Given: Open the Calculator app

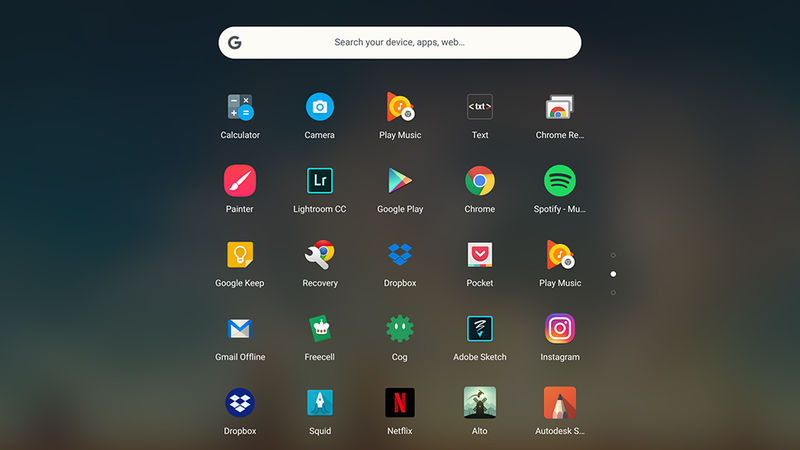Looking at the screenshot, I should [240, 107].
